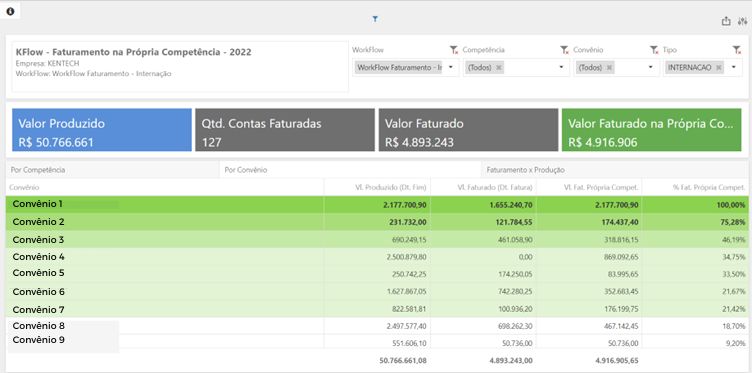The width and height of the screenshot is (752, 373).
Task: Select the Convênio 4 table row
Action: point(377,257)
